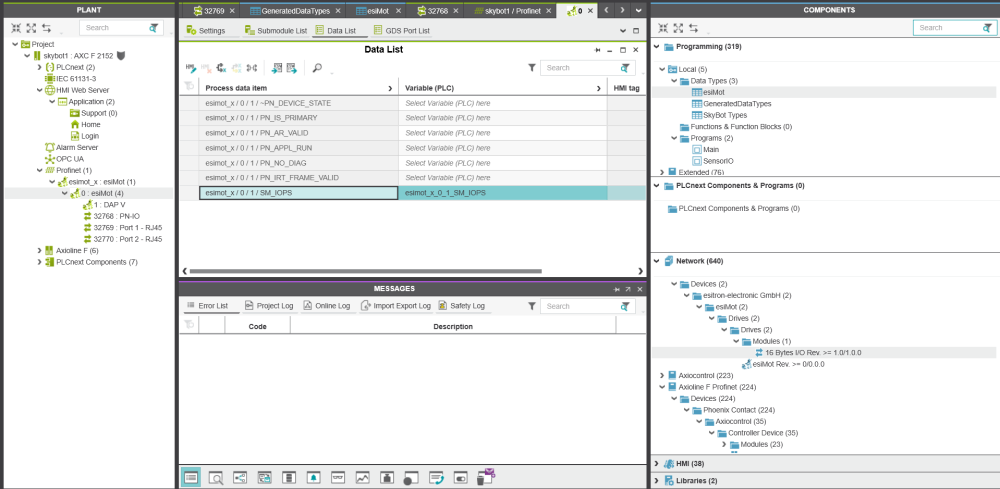Collapse the Programming (319) section
The image size is (1000, 489).
click(657, 47)
